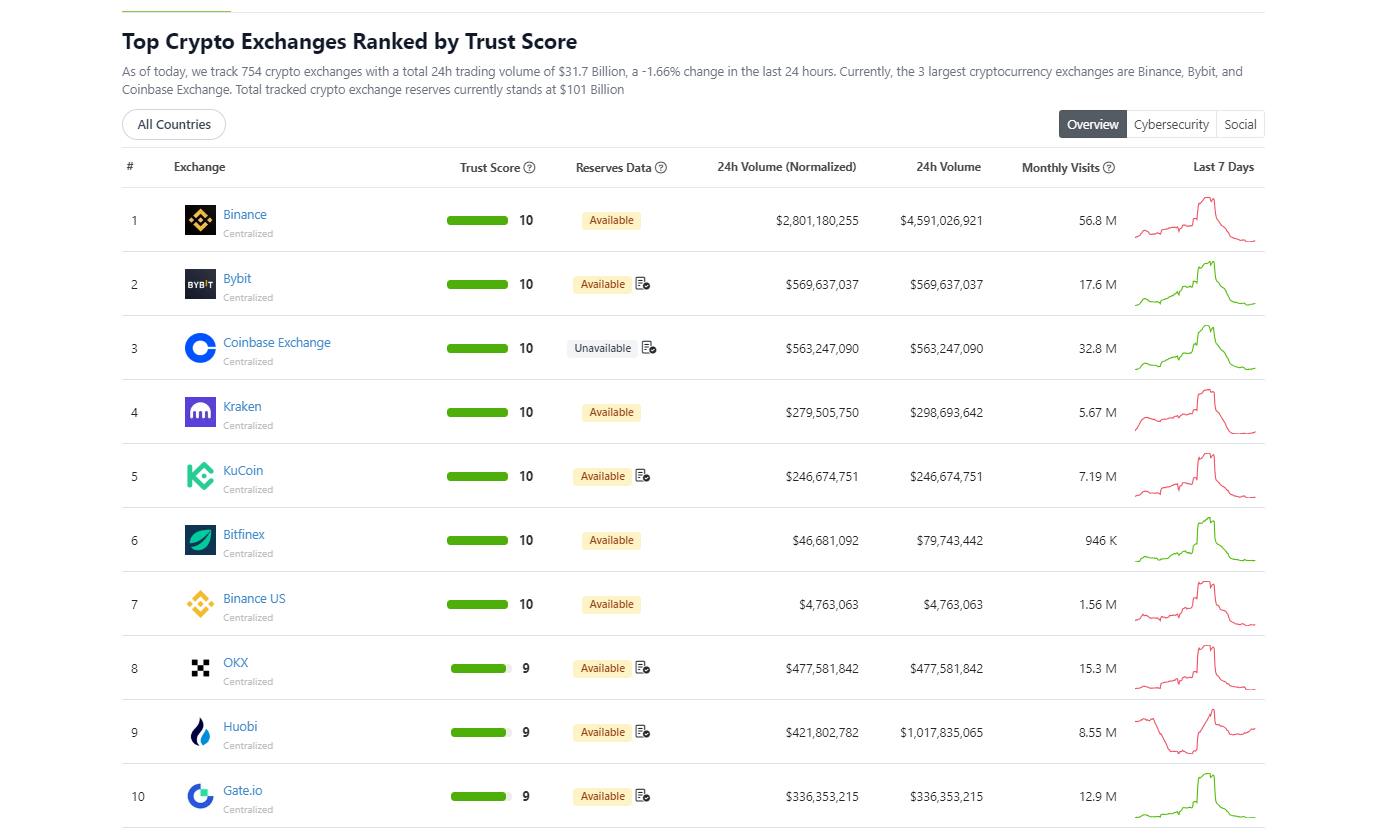Sort table by Trust Score header
The height and width of the screenshot is (834, 1398).
[x=490, y=168]
